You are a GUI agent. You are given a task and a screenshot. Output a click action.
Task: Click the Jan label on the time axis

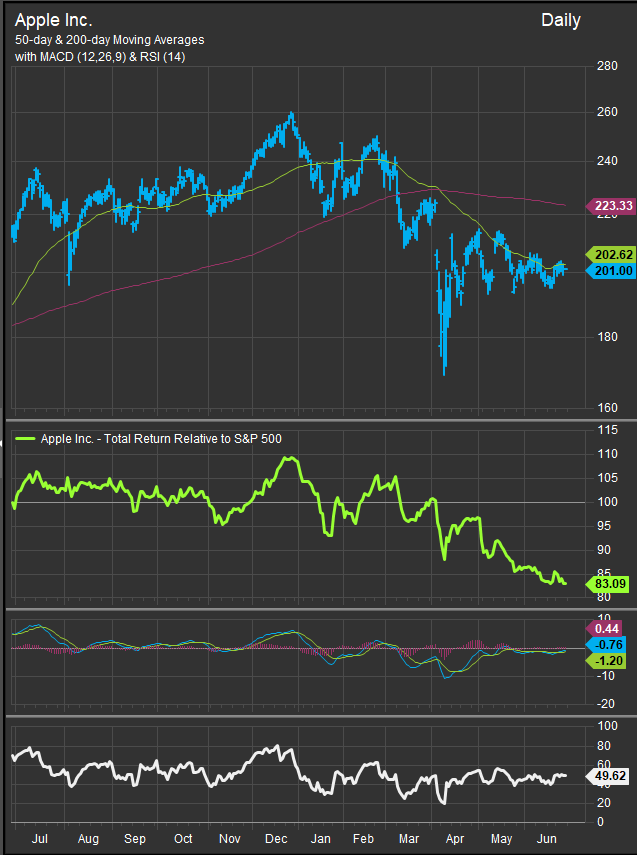click(320, 838)
